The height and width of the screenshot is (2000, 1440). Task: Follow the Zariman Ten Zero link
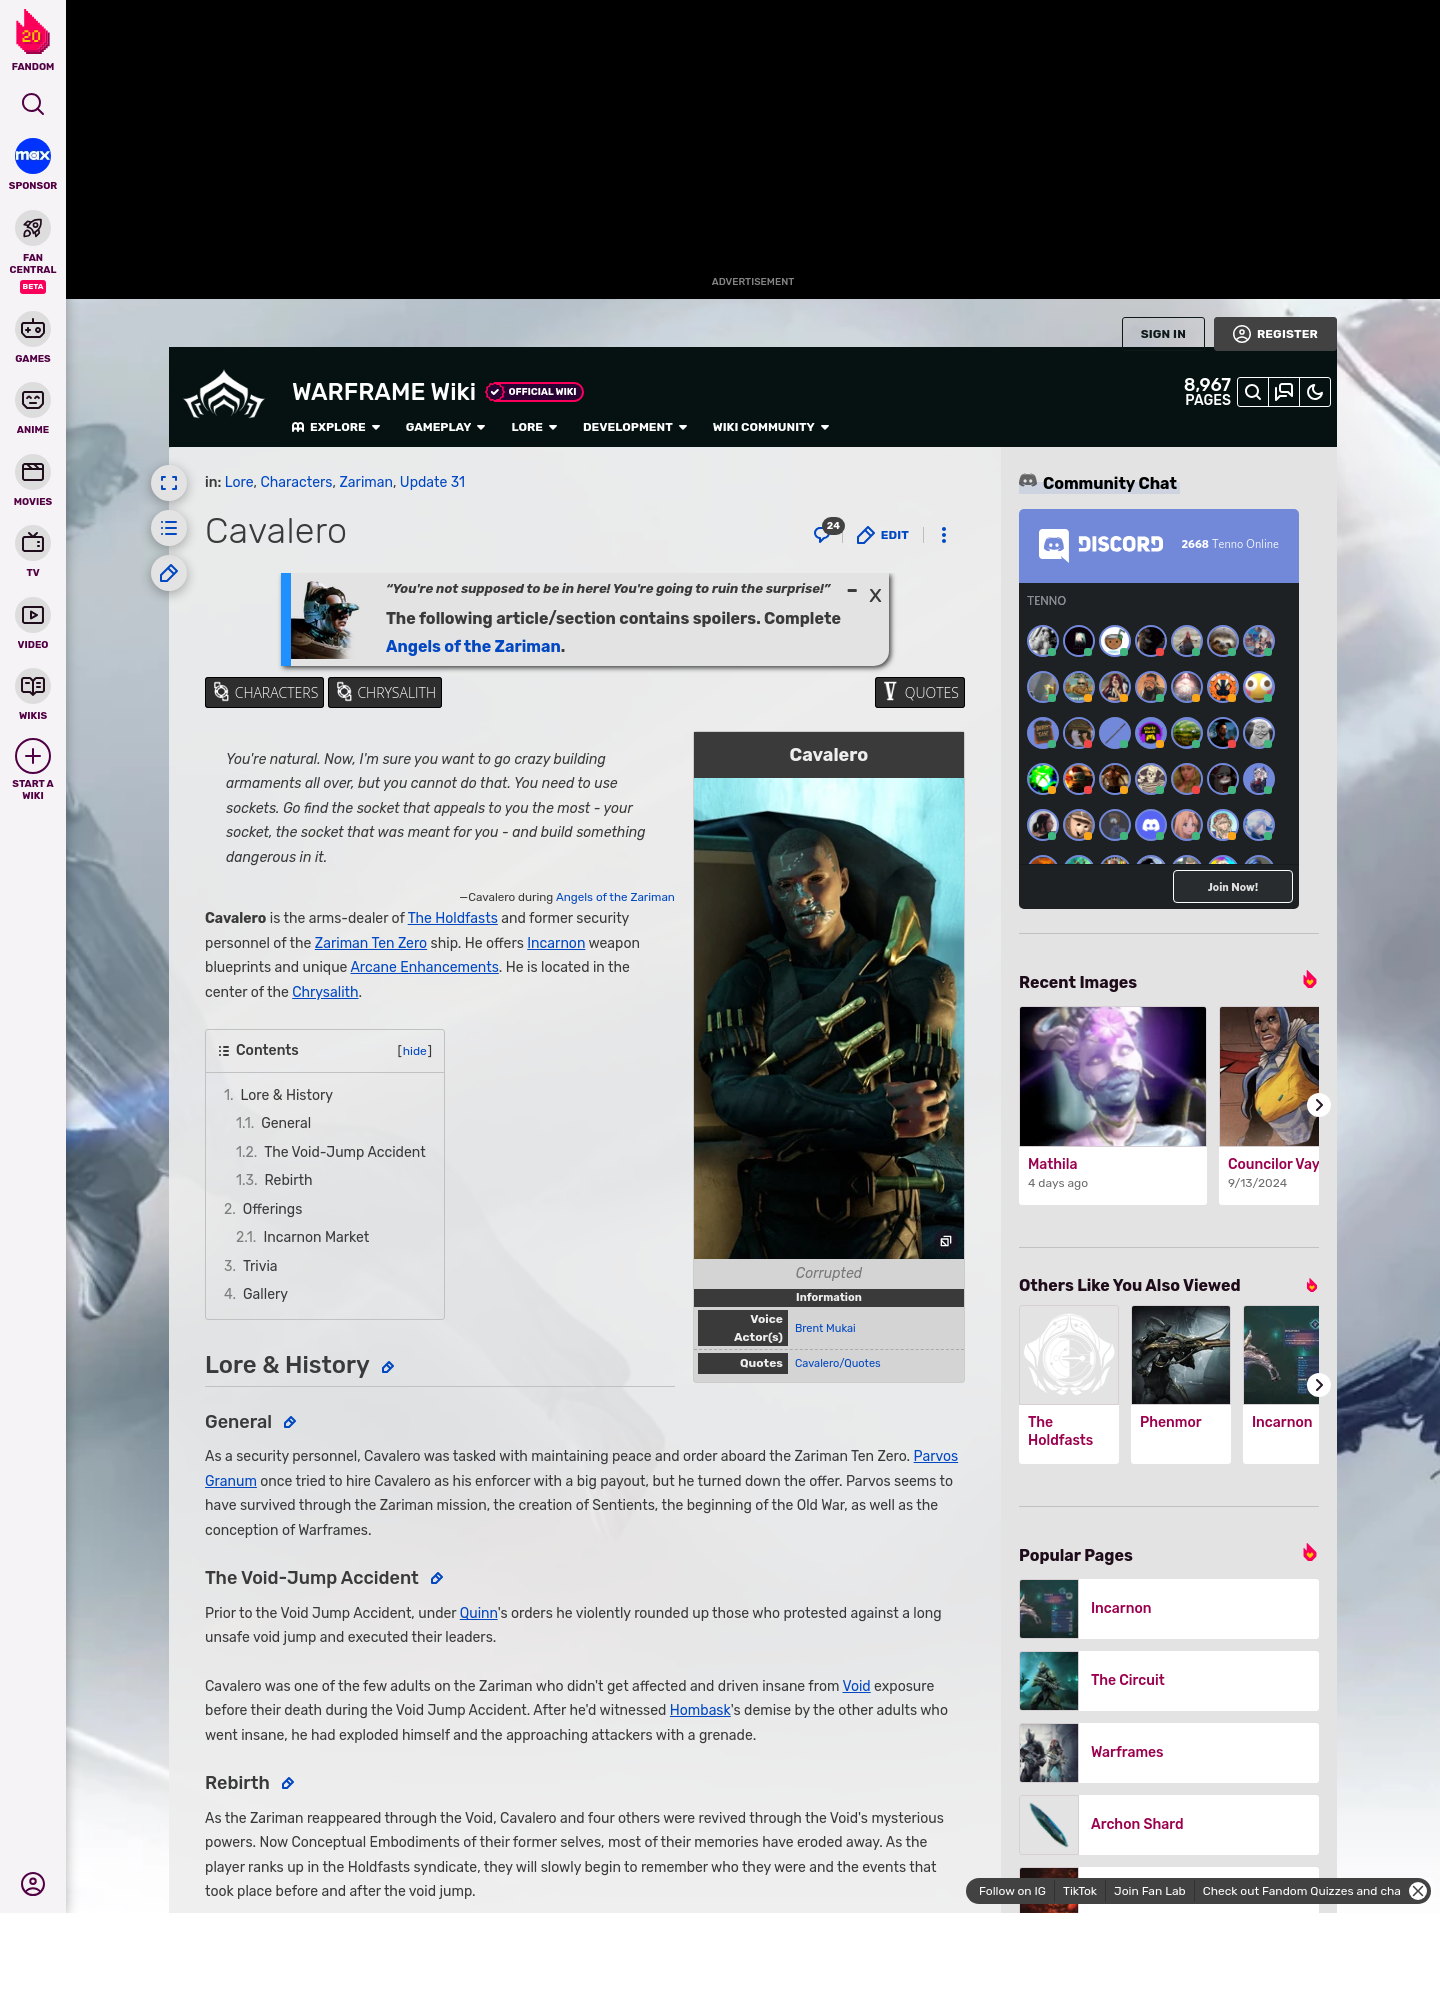pyautogui.click(x=371, y=943)
